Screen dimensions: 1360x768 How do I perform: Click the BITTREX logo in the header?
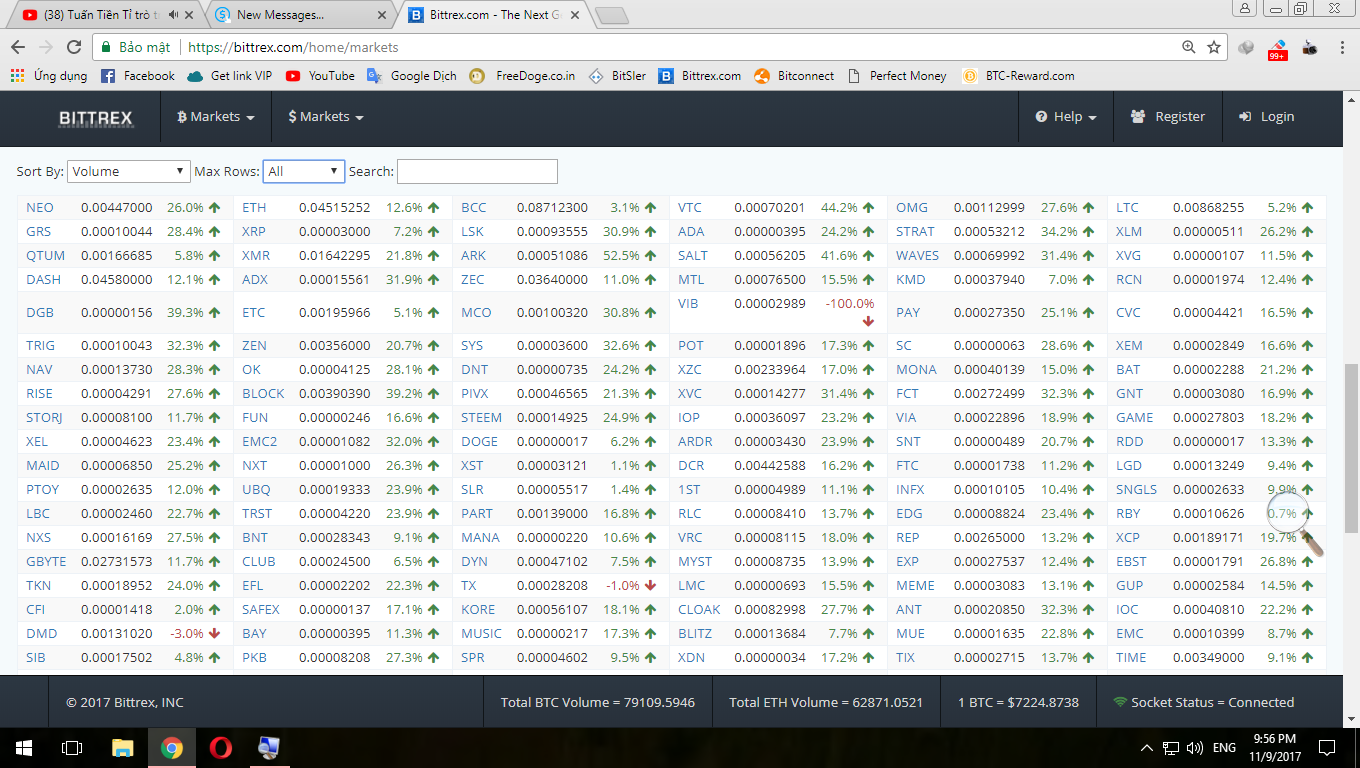[x=95, y=118]
